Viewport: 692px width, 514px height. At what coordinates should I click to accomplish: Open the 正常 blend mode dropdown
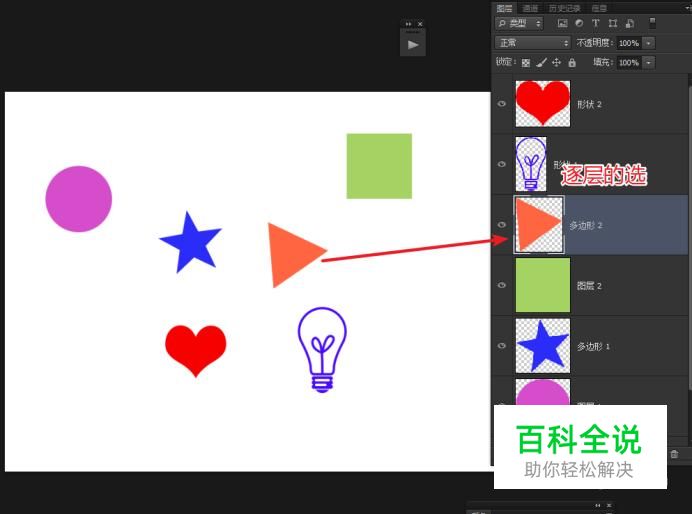point(533,43)
